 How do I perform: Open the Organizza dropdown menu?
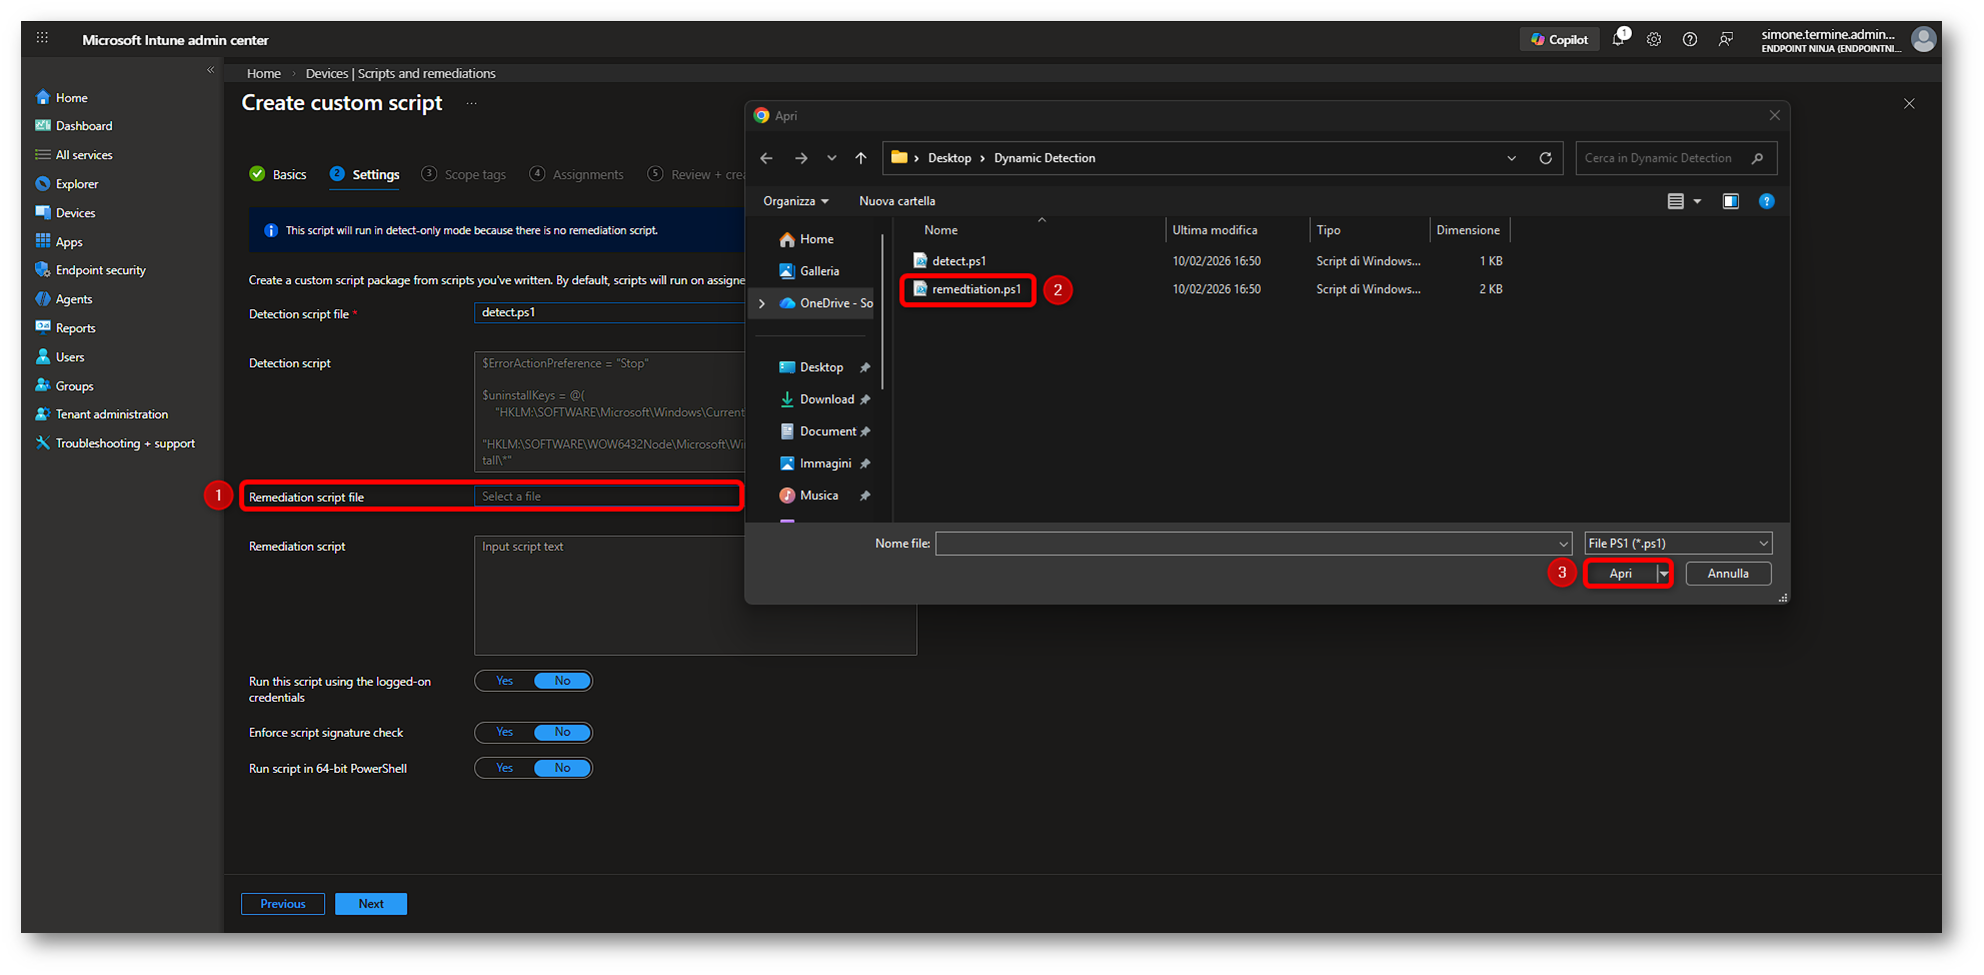tap(796, 201)
